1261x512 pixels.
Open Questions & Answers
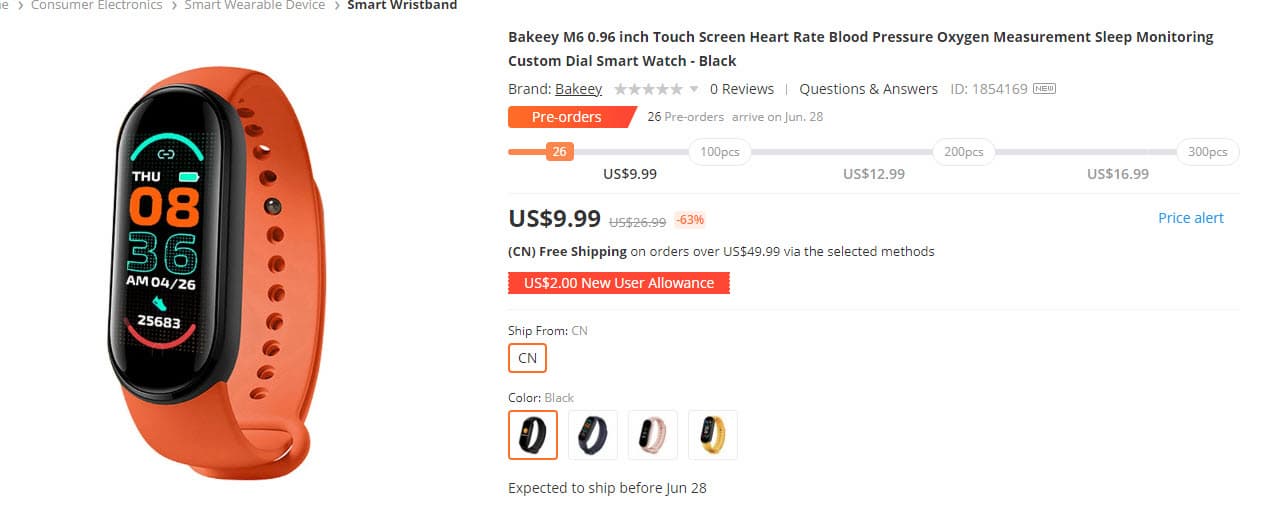point(868,89)
